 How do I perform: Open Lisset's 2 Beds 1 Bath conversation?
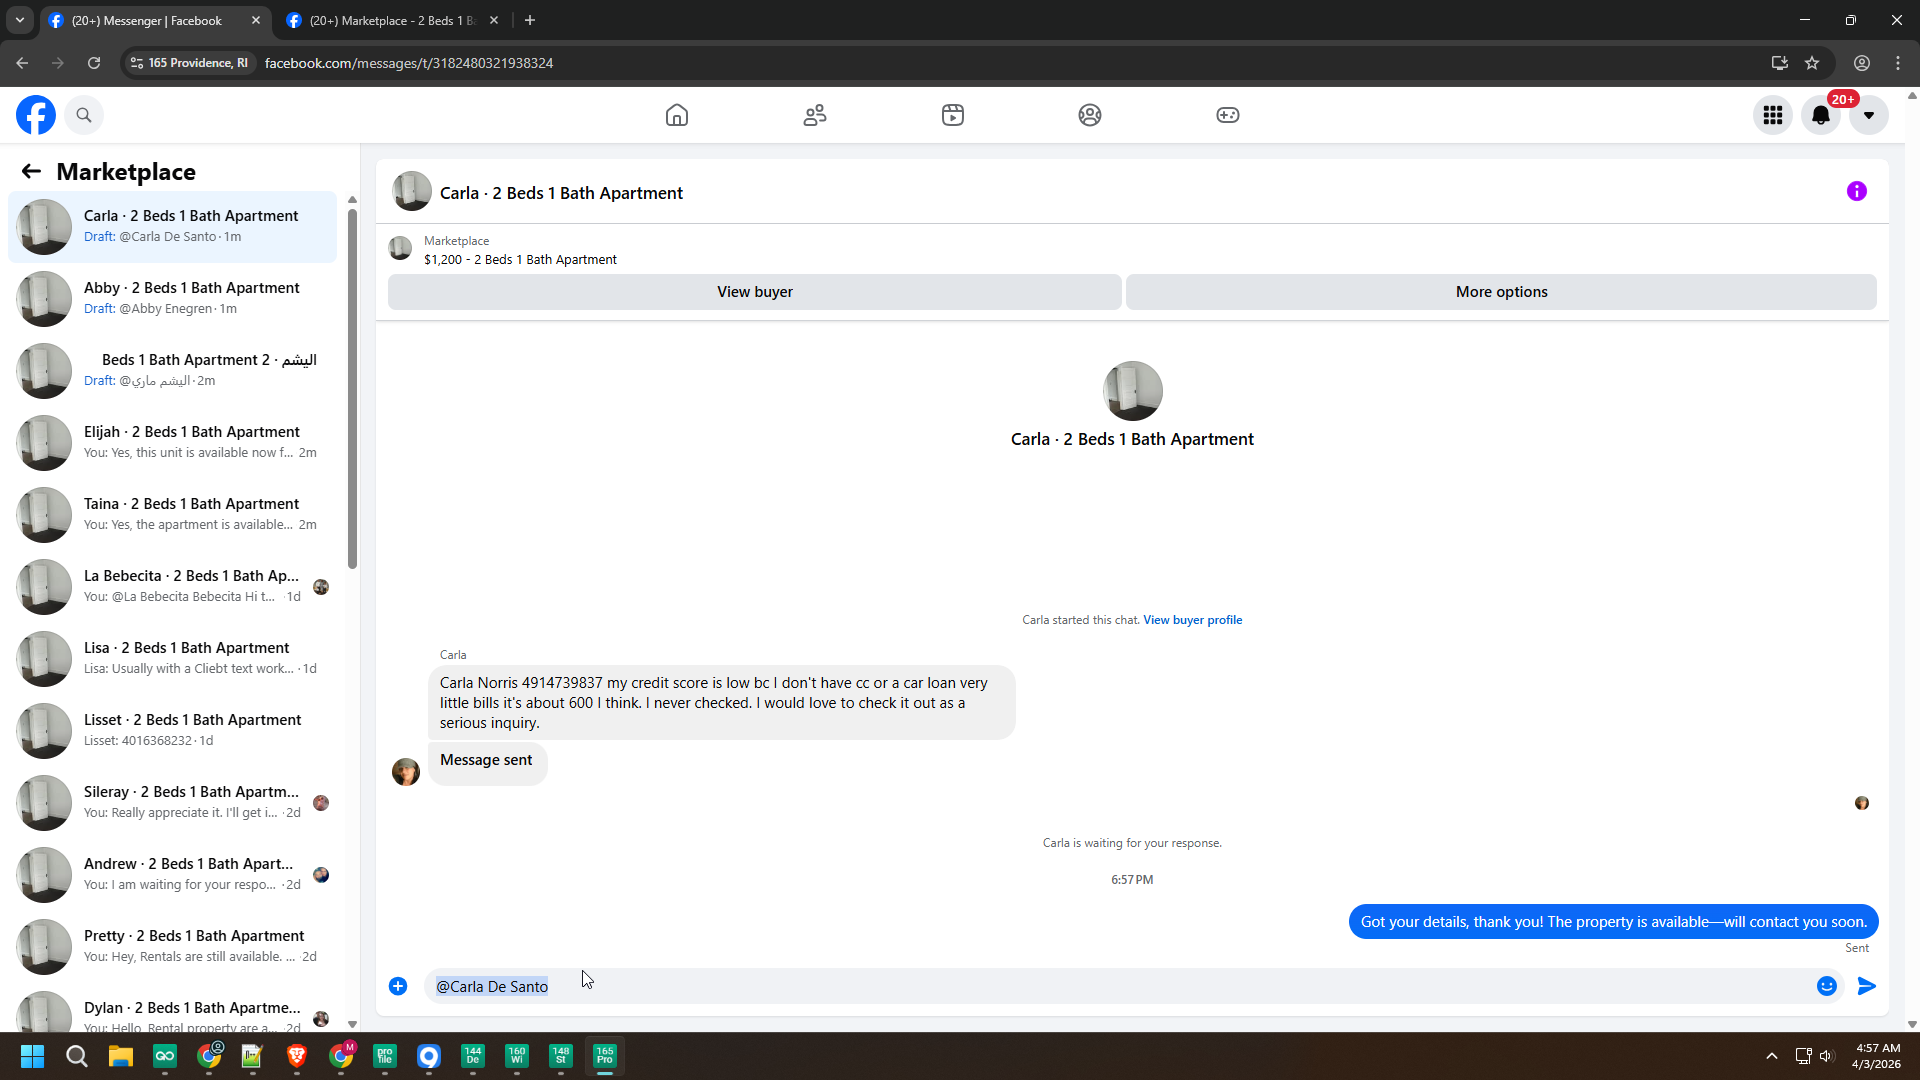pyautogui.click(x=173, y=731)
